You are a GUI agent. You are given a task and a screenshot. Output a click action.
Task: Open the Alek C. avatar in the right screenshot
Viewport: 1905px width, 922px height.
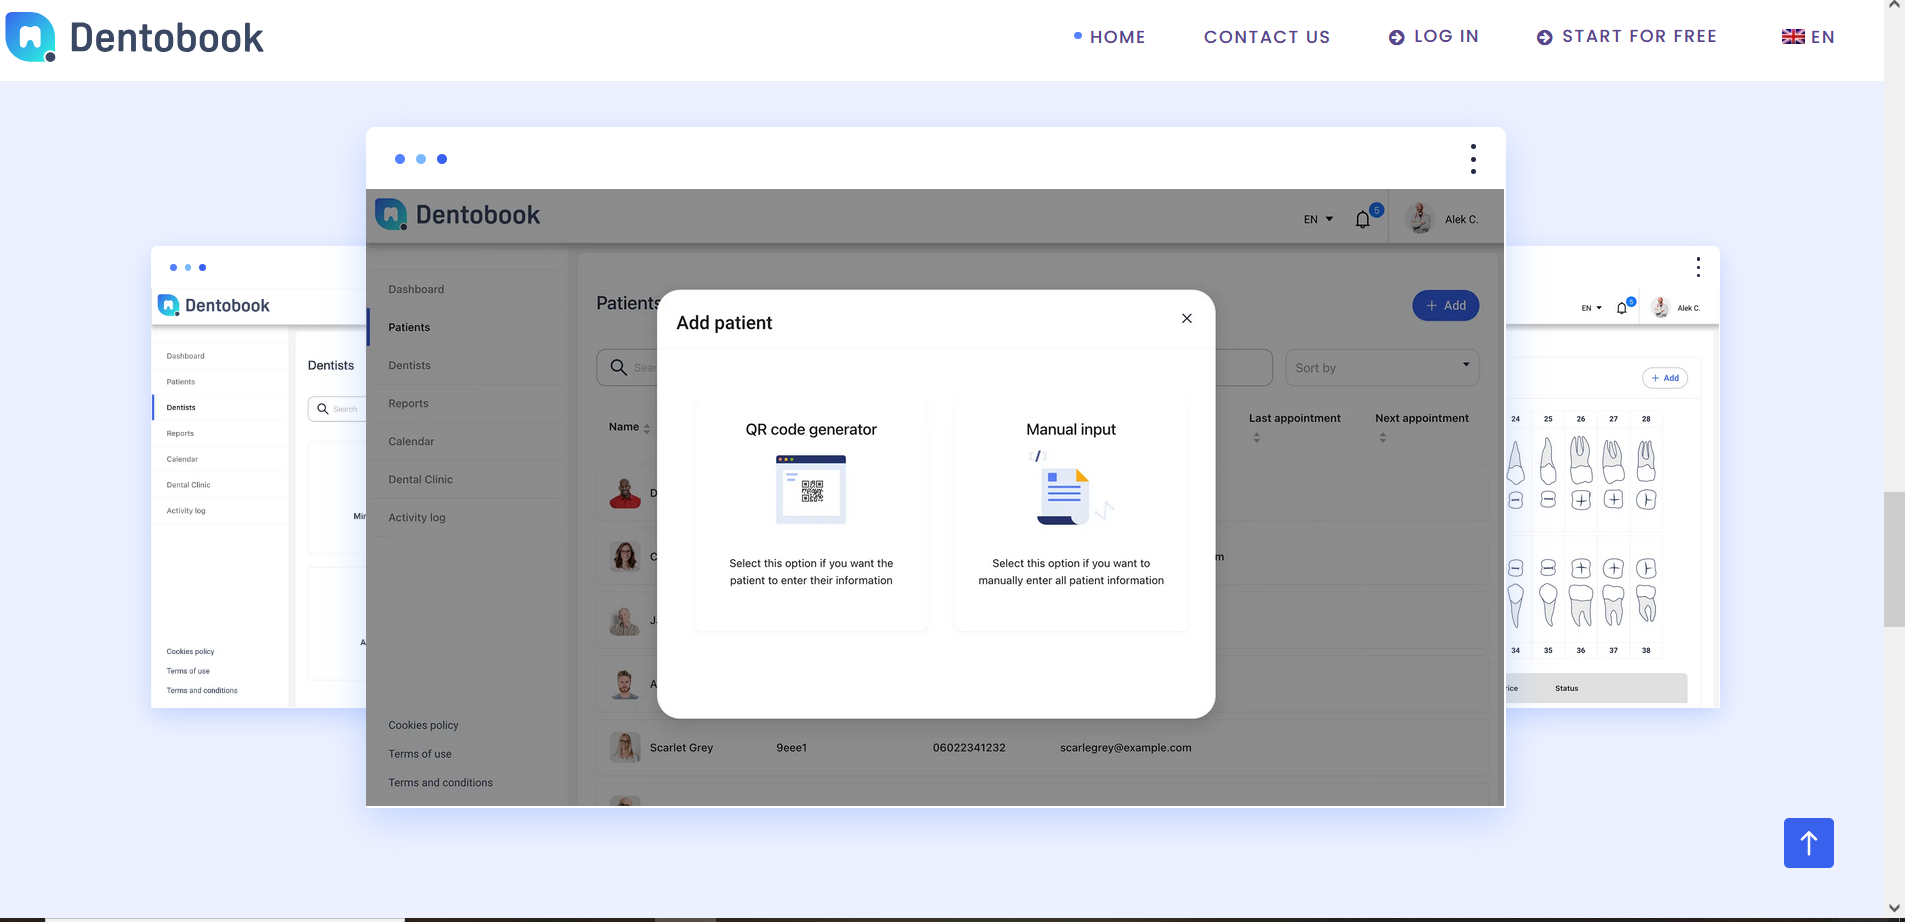tap(1660, 308)
